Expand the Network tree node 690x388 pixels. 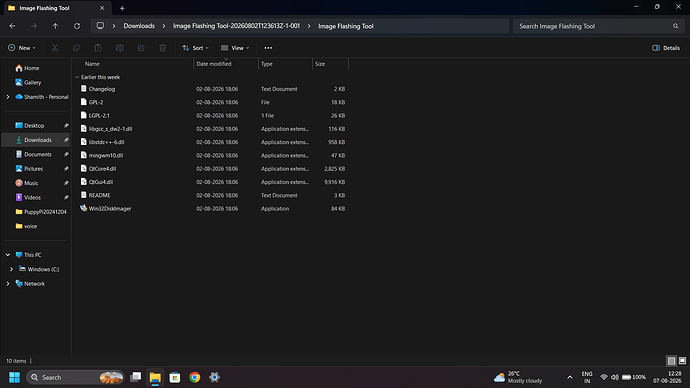tap(8, 284)
